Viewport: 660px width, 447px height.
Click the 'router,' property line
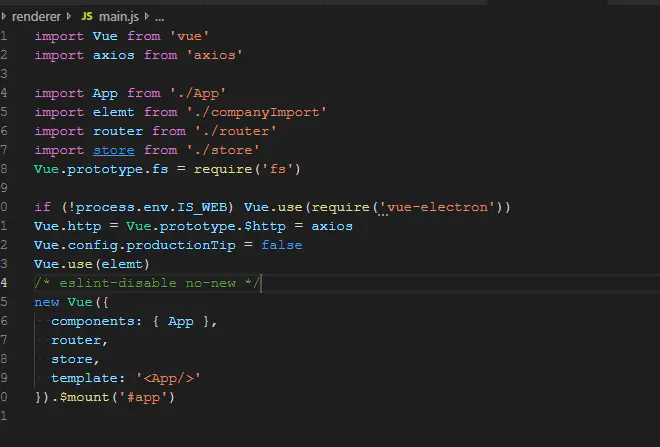(80, 341)
